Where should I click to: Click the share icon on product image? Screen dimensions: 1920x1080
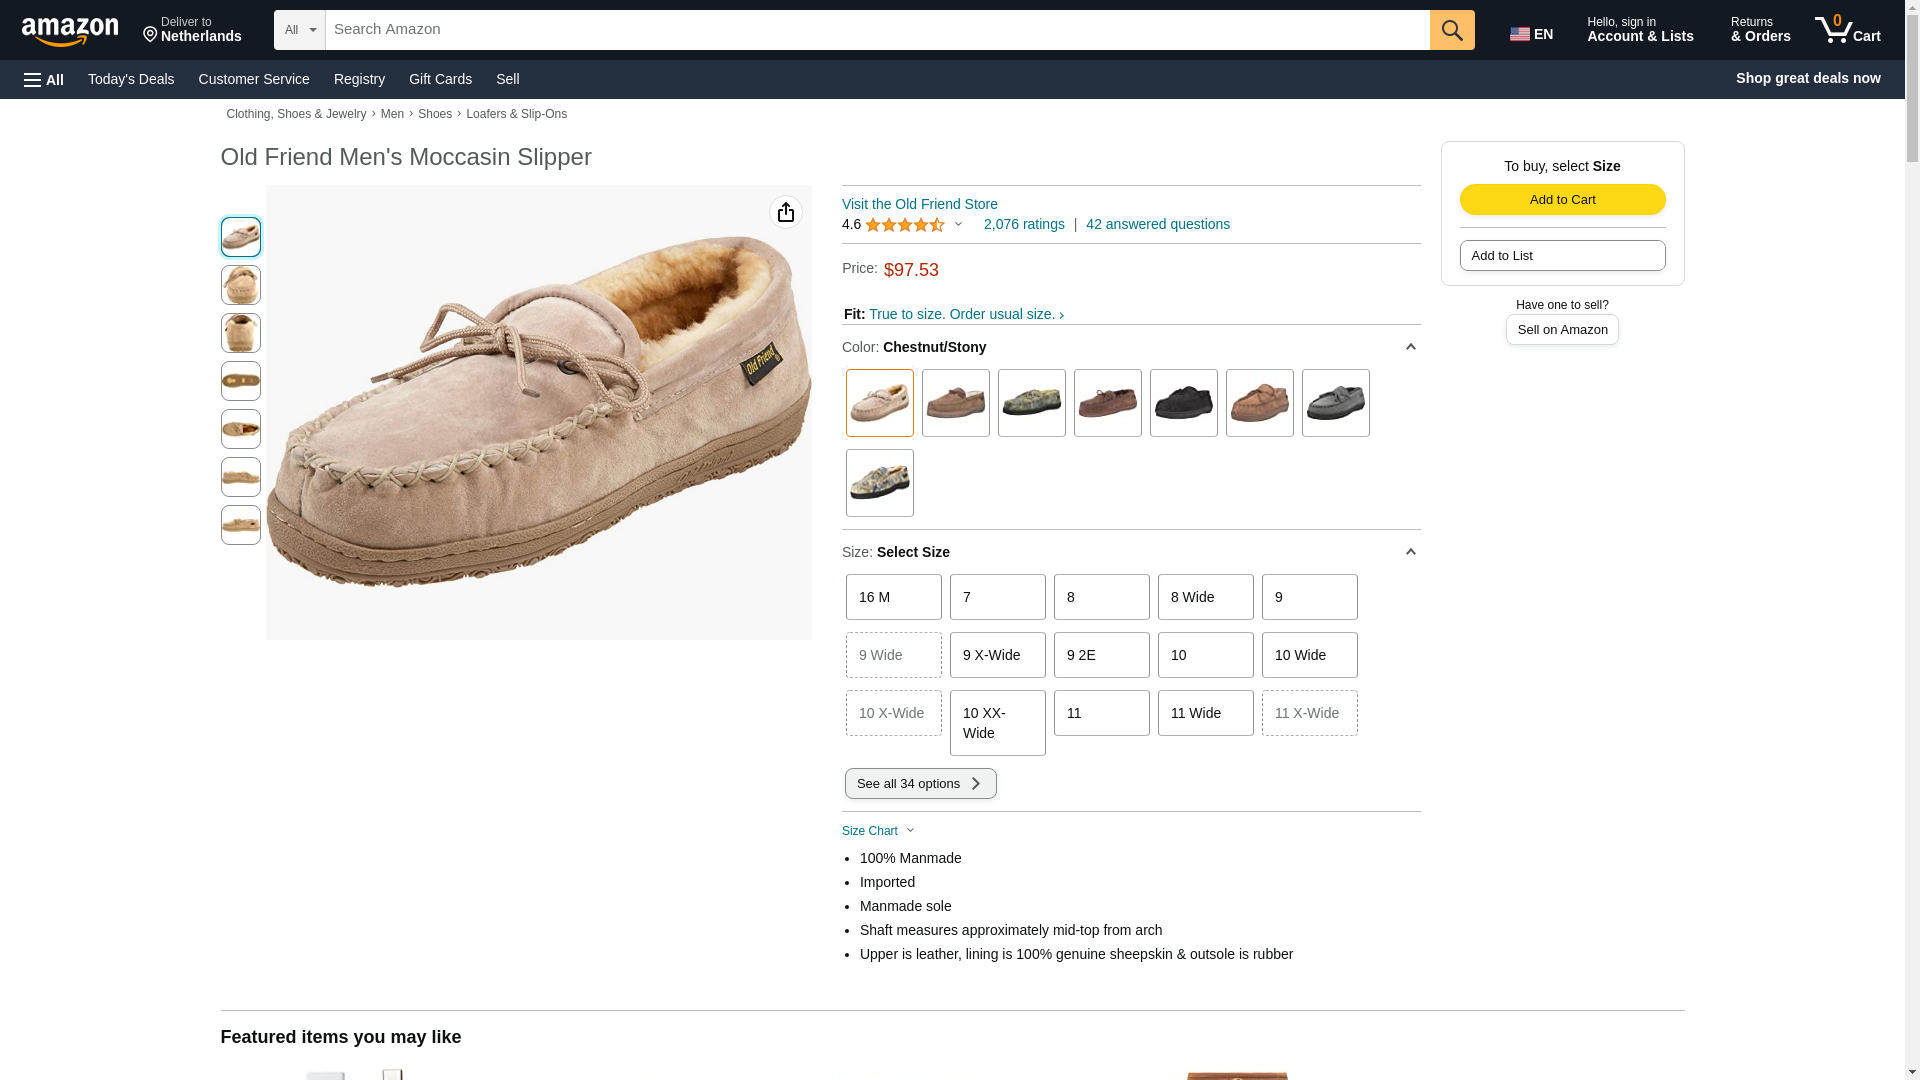[786, 212]
